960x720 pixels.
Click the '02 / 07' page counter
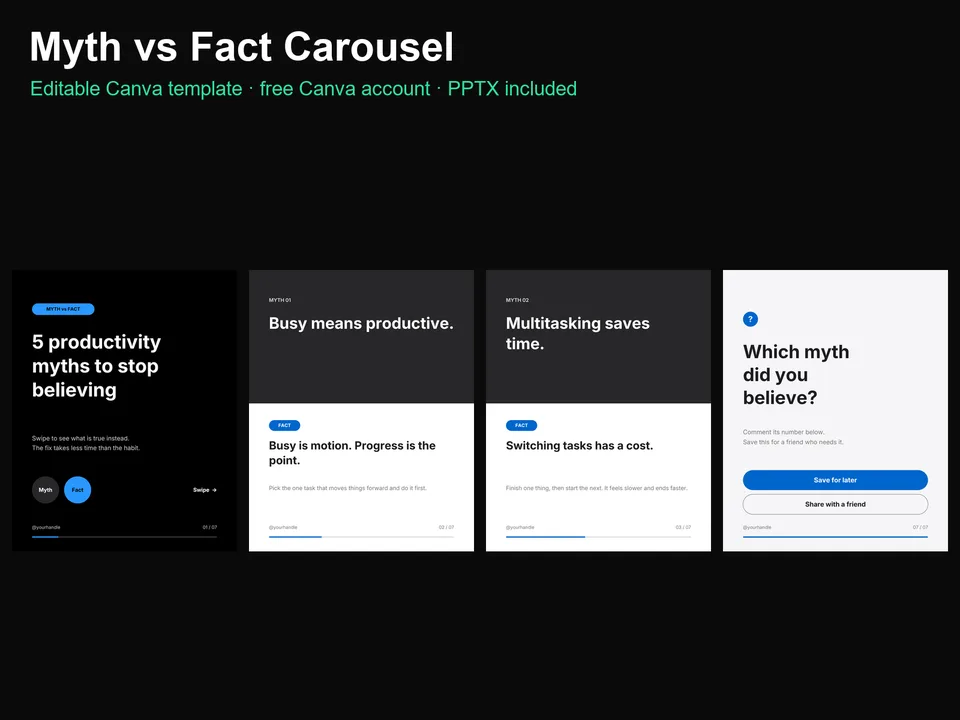pos(446,527)
